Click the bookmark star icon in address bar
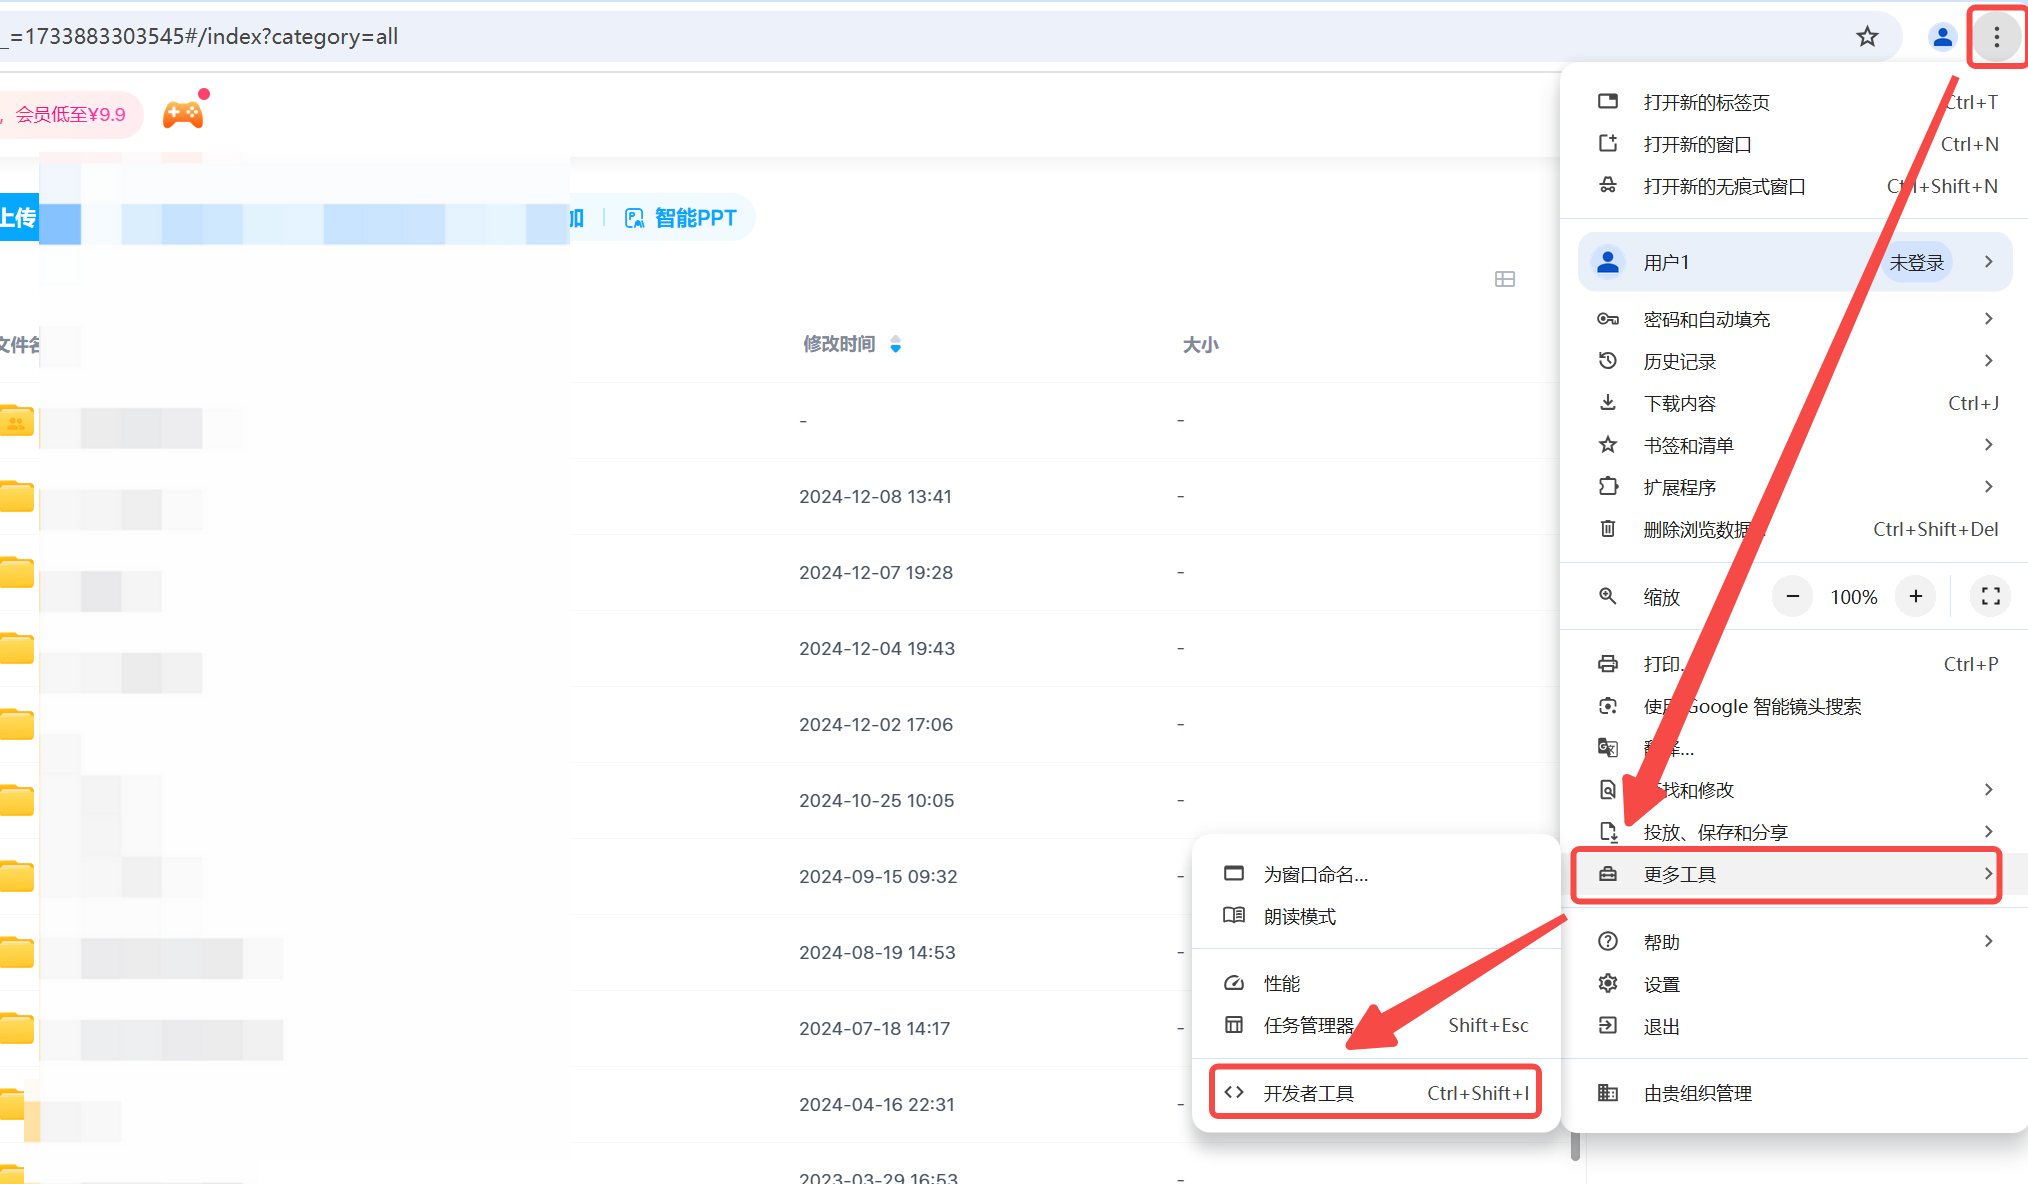Screen dimensions: 2028x1184 (1867, 37)
